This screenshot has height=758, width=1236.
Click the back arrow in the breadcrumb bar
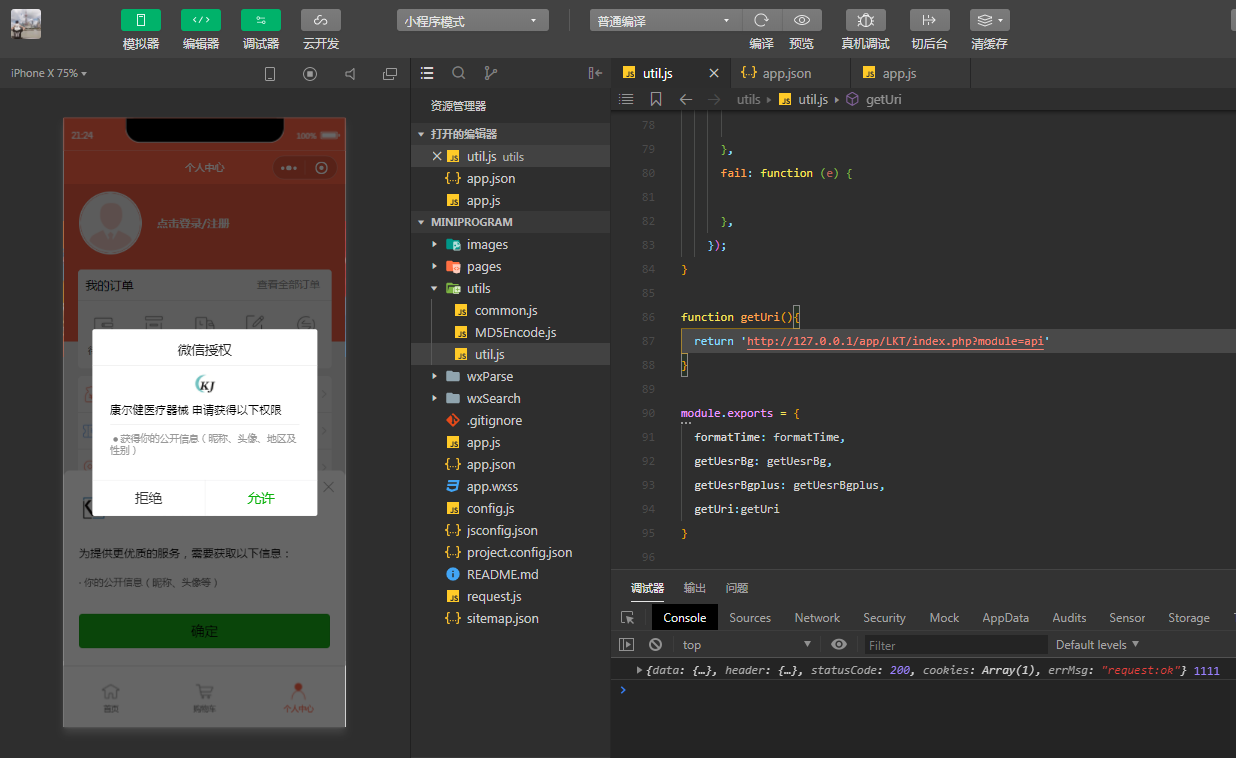(685, 99)
